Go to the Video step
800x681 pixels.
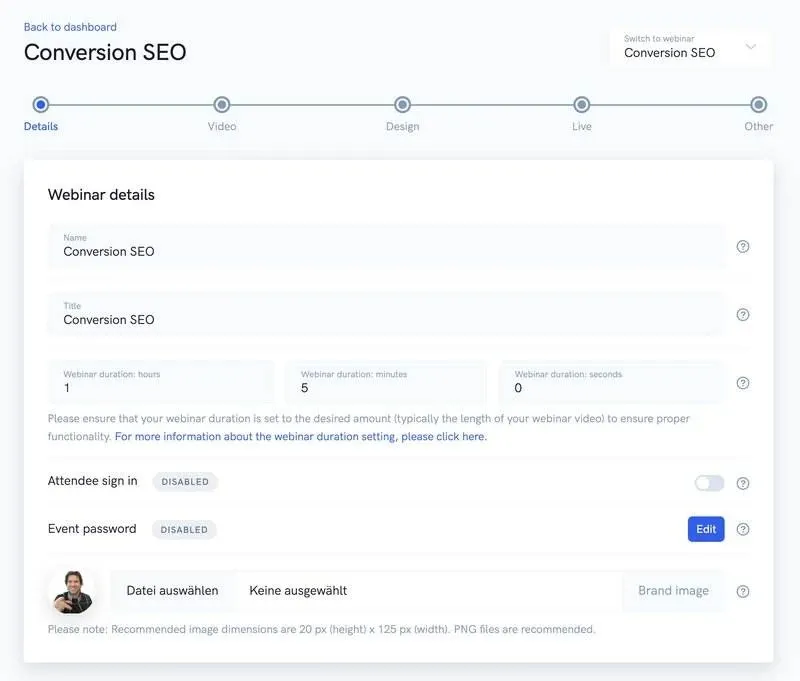click(222, 105)
